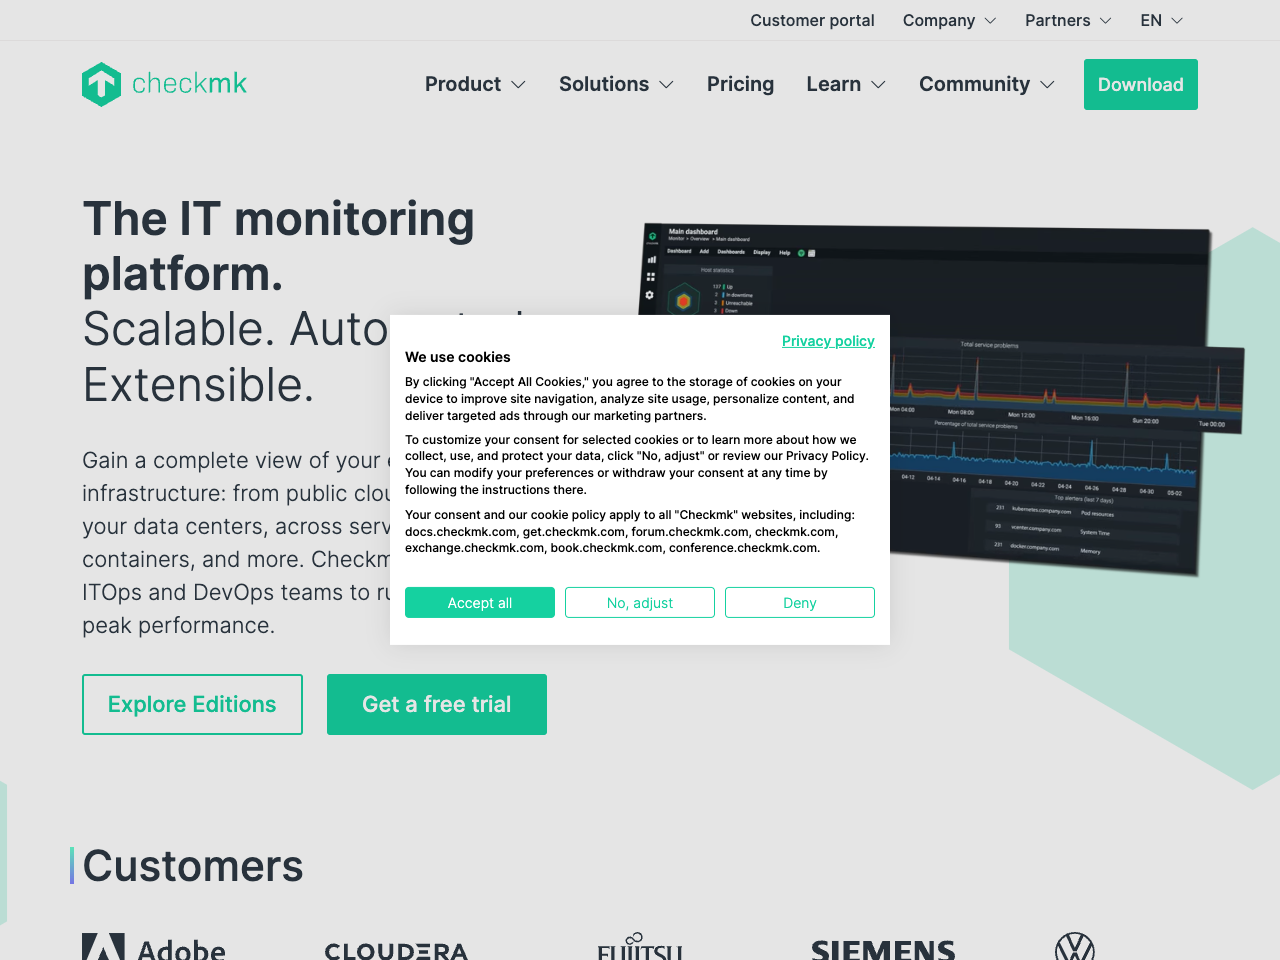Expand the Community navigation menu
The width and height of the screenshot is (1280, 960).
point(987,84)
